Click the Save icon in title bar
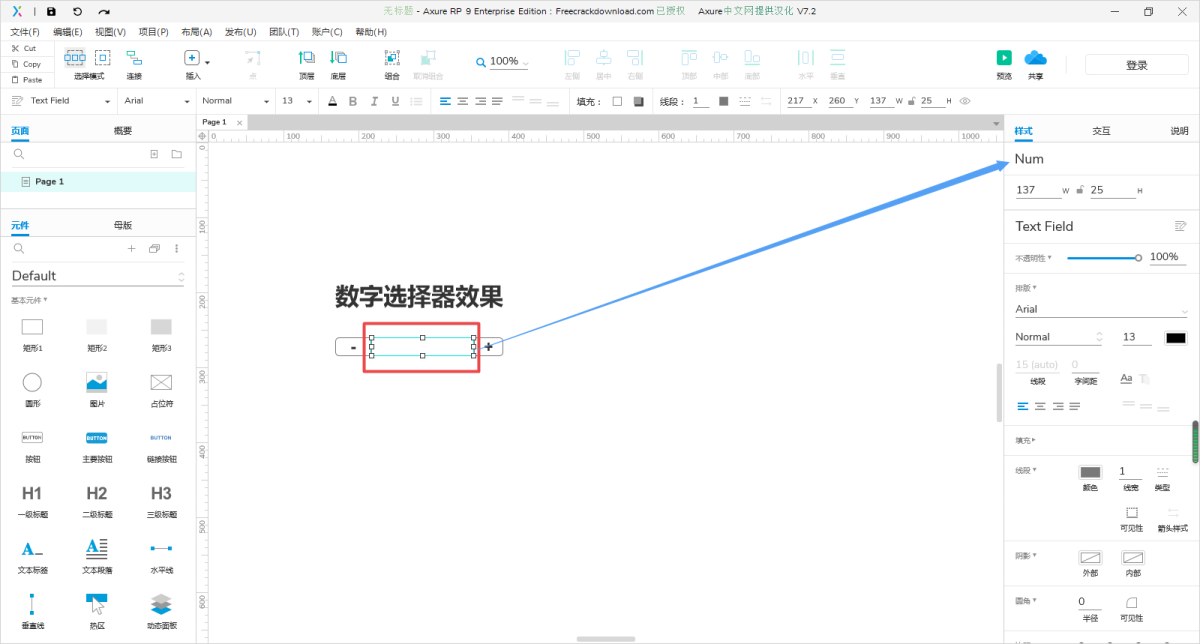 51,11
